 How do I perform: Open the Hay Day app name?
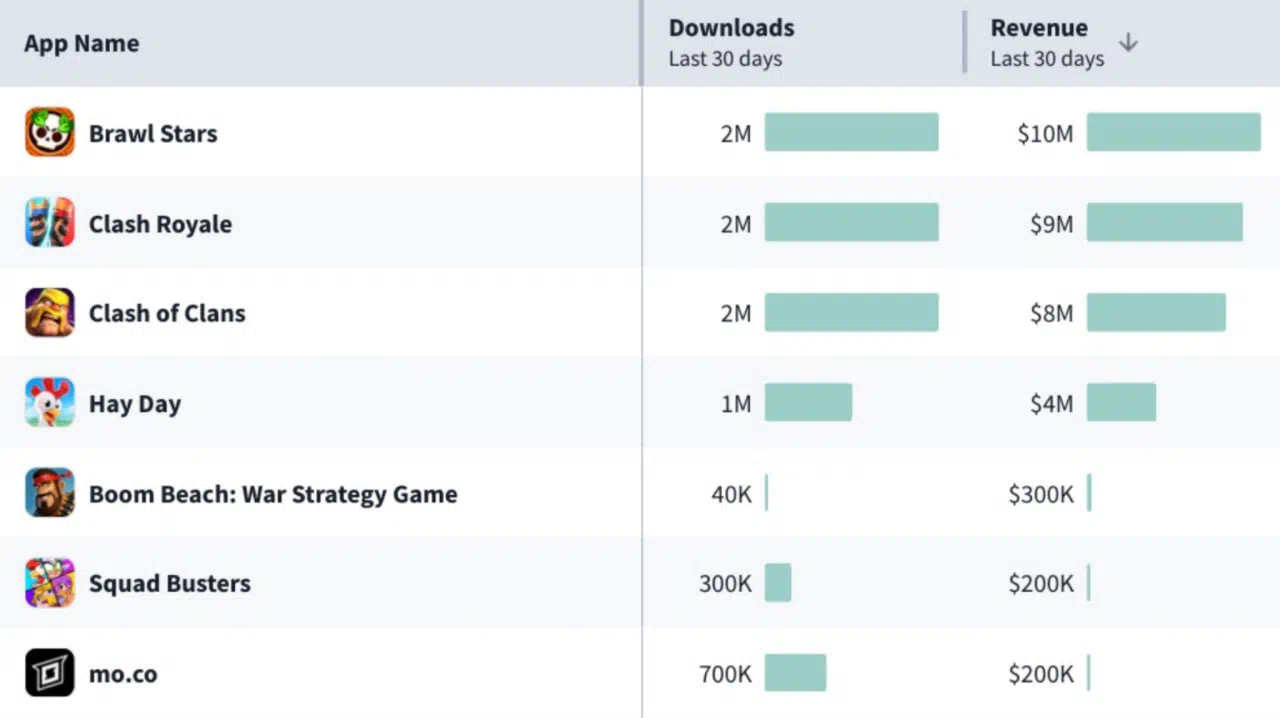point(135,404)
